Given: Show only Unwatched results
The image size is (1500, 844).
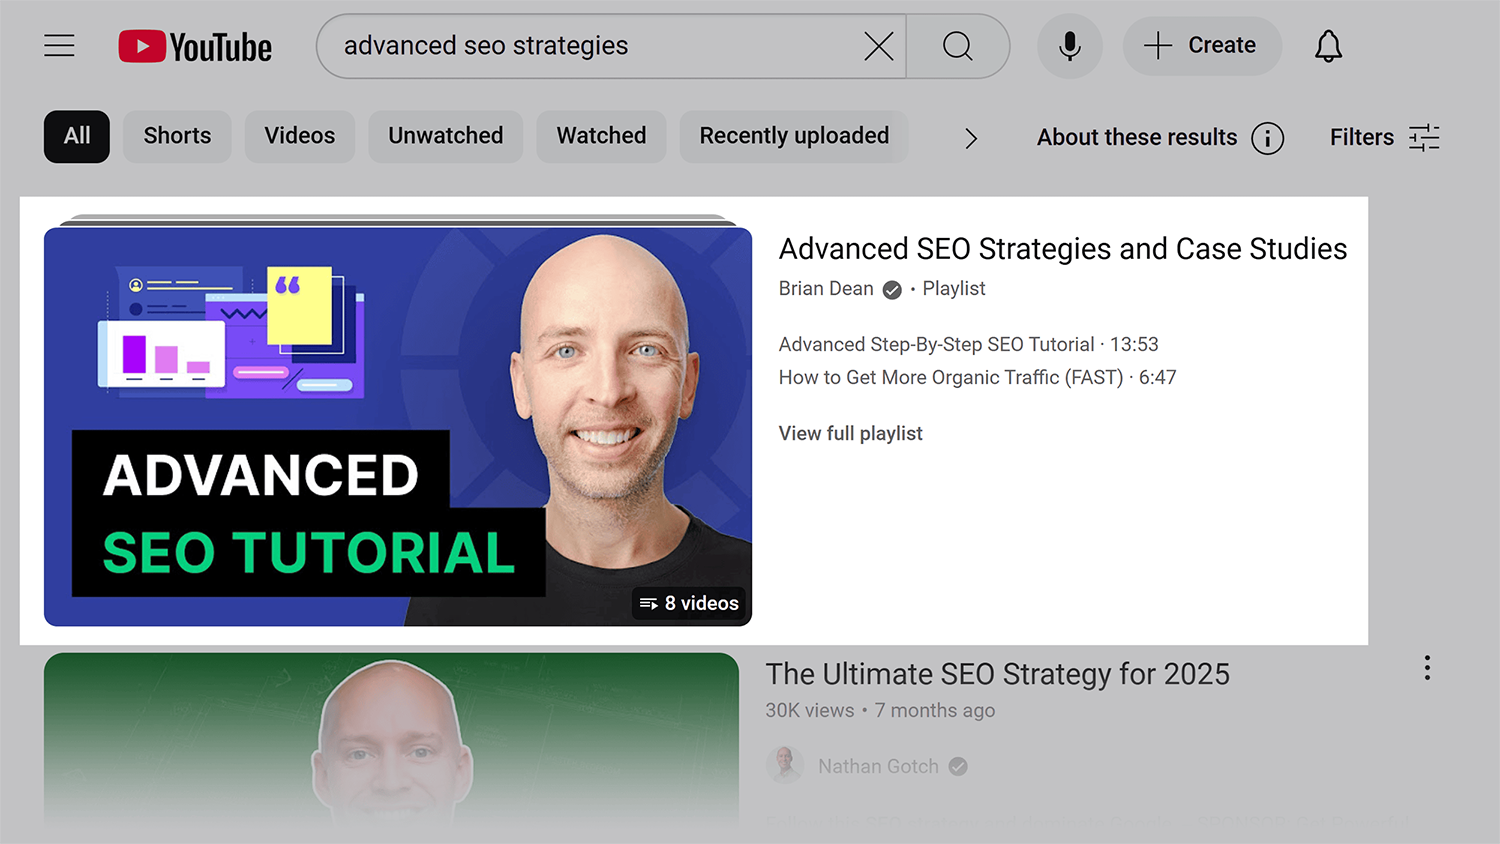Looking at the screenshot, I should 446,137.
